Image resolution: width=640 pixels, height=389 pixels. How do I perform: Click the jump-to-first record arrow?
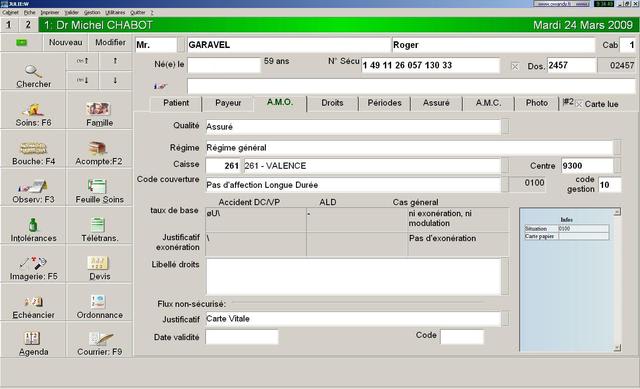(82, 61)
